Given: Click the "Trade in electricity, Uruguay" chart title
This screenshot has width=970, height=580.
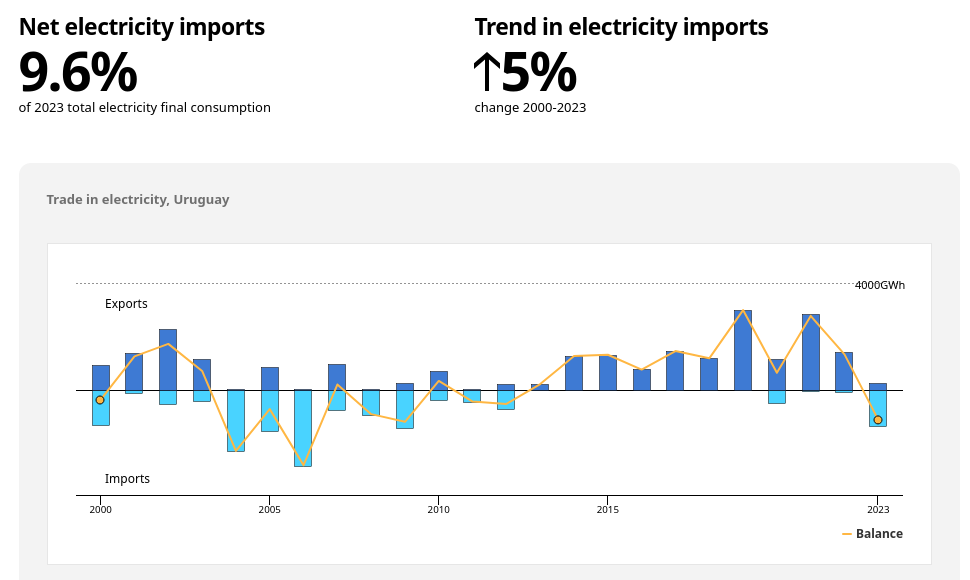Looking at the screenshot, I should [x=138, y=200].
